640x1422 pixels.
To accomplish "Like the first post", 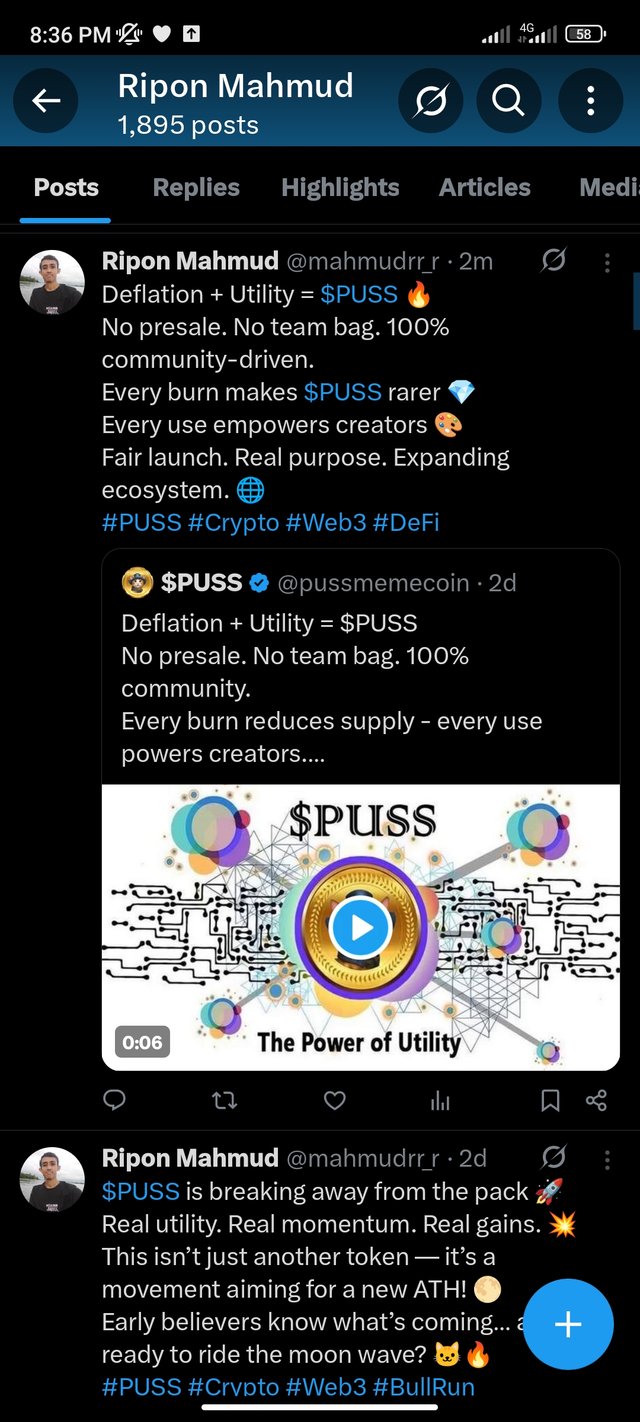I will coord(335,1100).
